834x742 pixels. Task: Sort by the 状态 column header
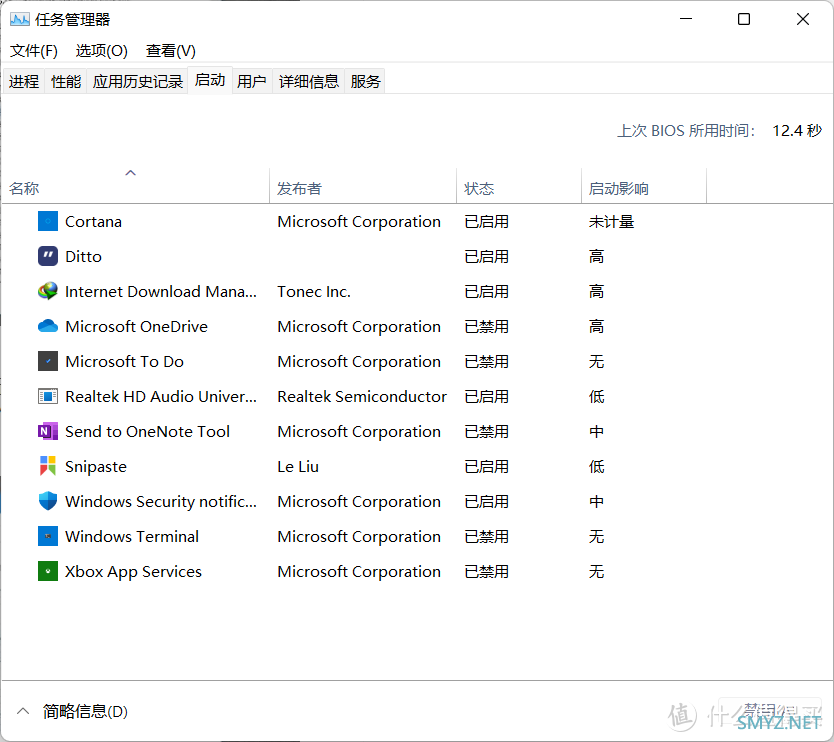click(519, 186)
